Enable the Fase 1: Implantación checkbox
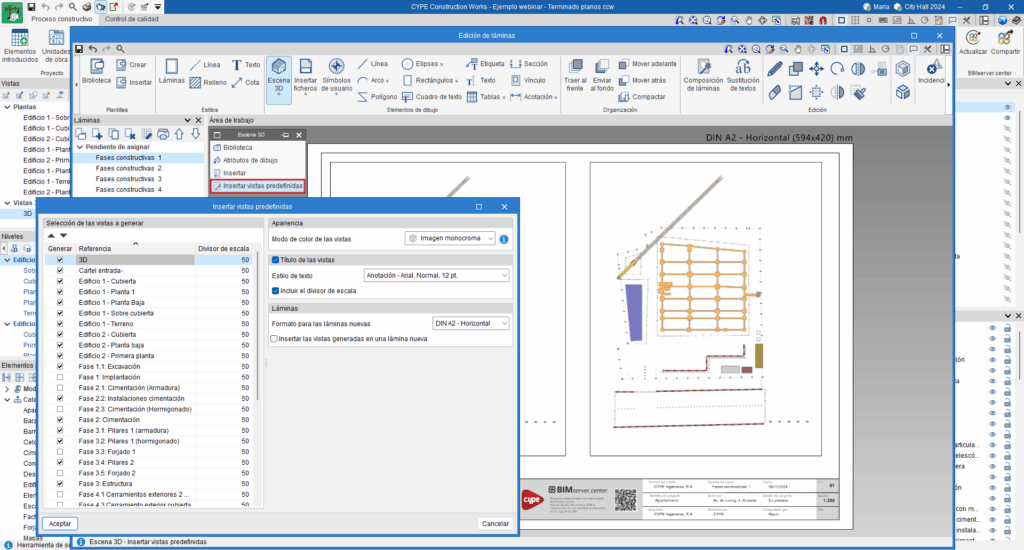This screenshot has width=1024, height=550. point(62,377)
